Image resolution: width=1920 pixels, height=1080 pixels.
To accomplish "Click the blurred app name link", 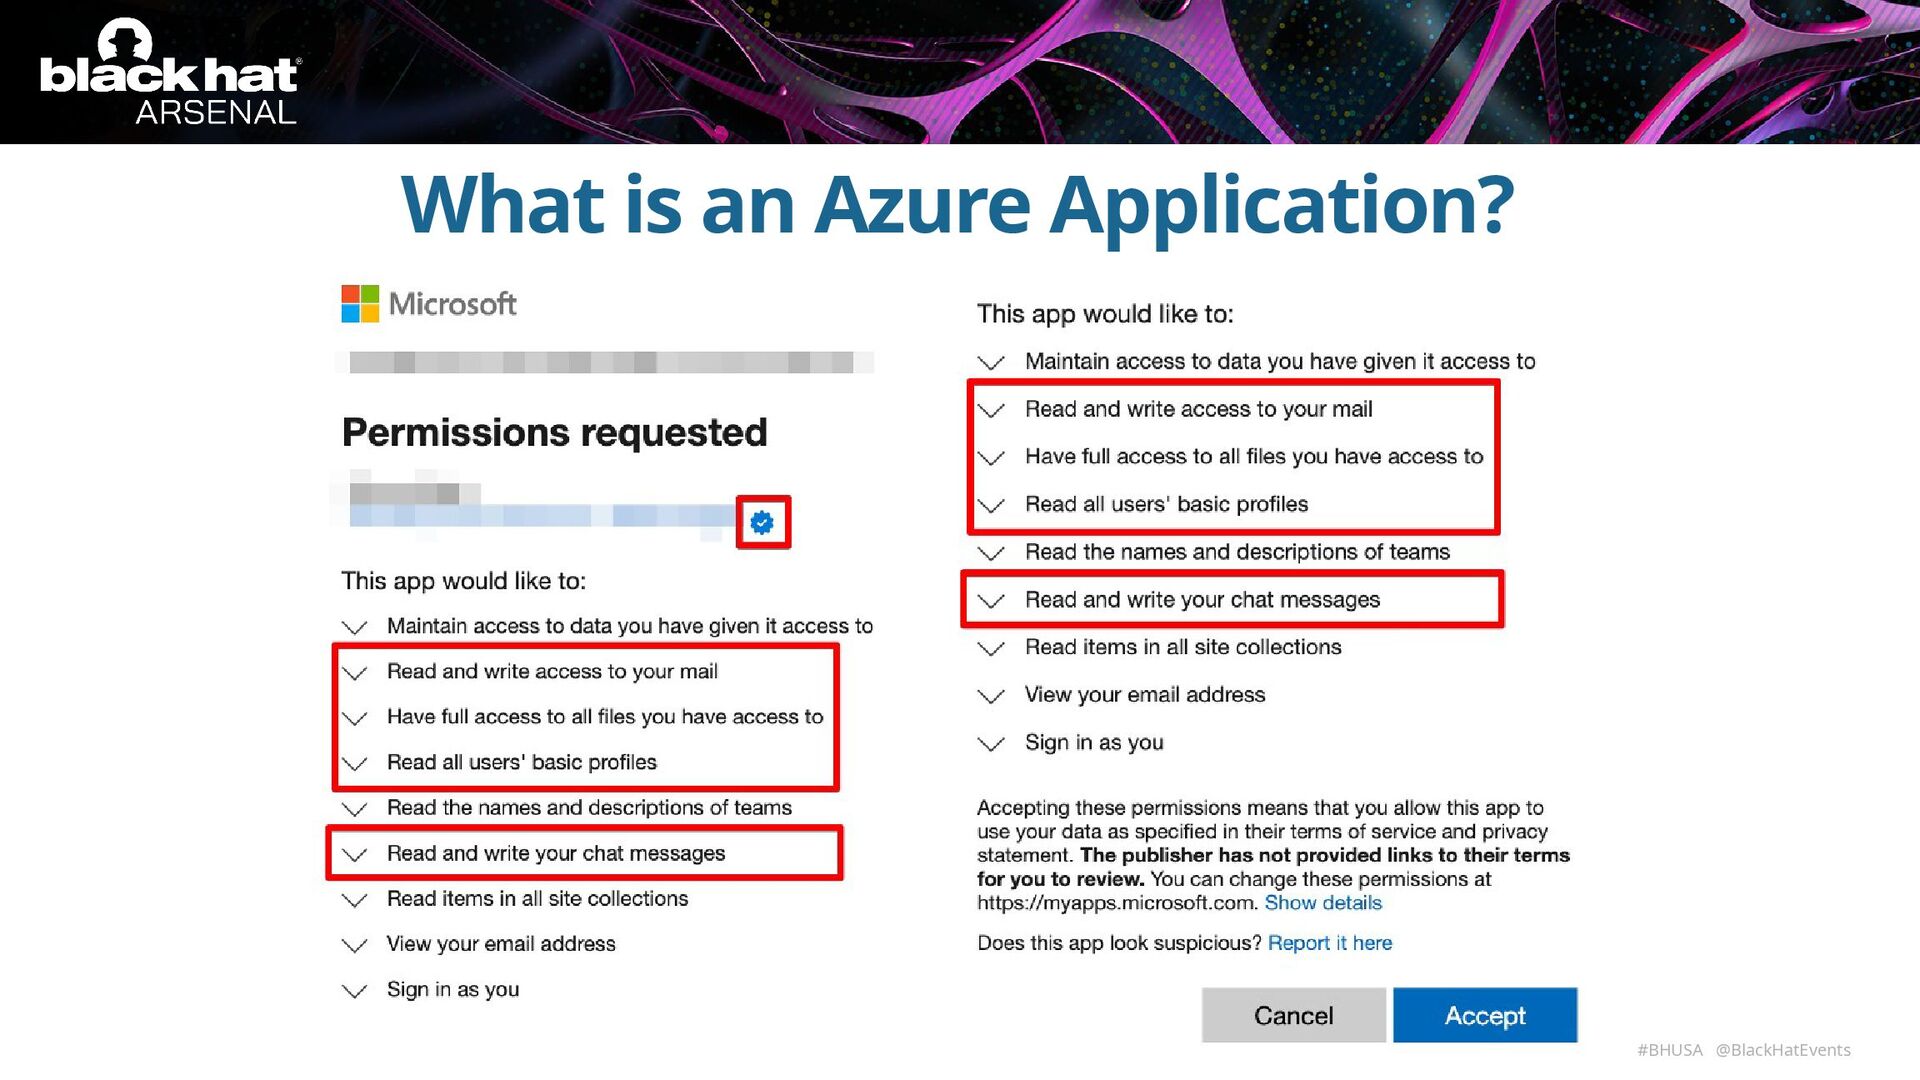I will (540, 516).
